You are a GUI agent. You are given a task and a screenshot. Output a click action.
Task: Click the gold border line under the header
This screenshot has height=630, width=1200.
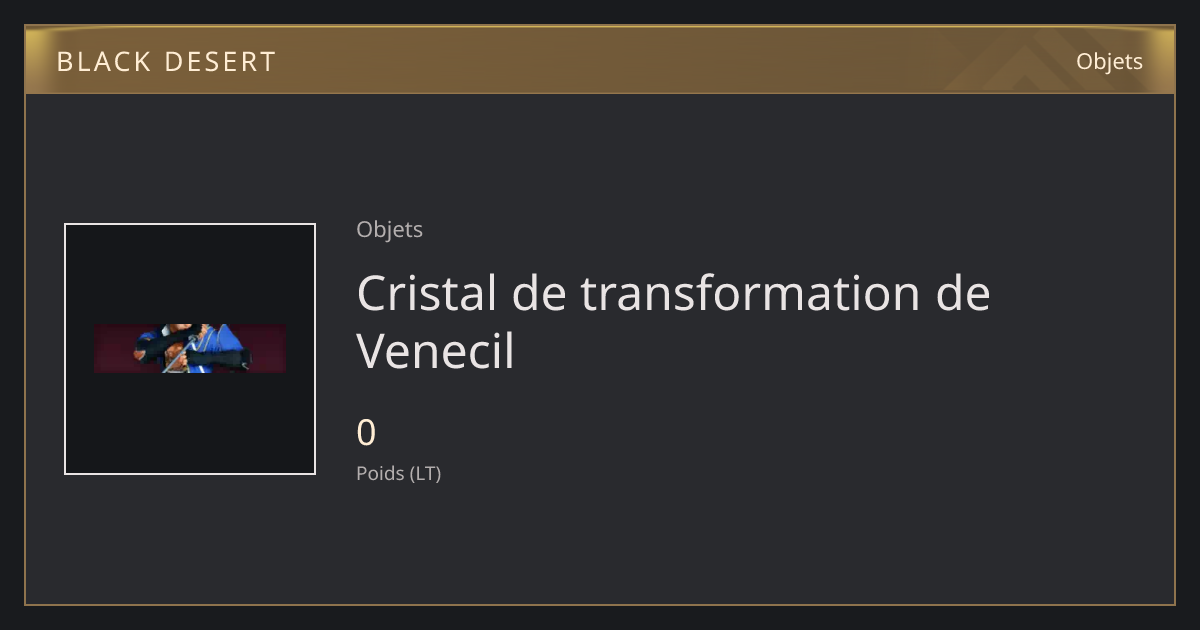click(x=600, y=94)
